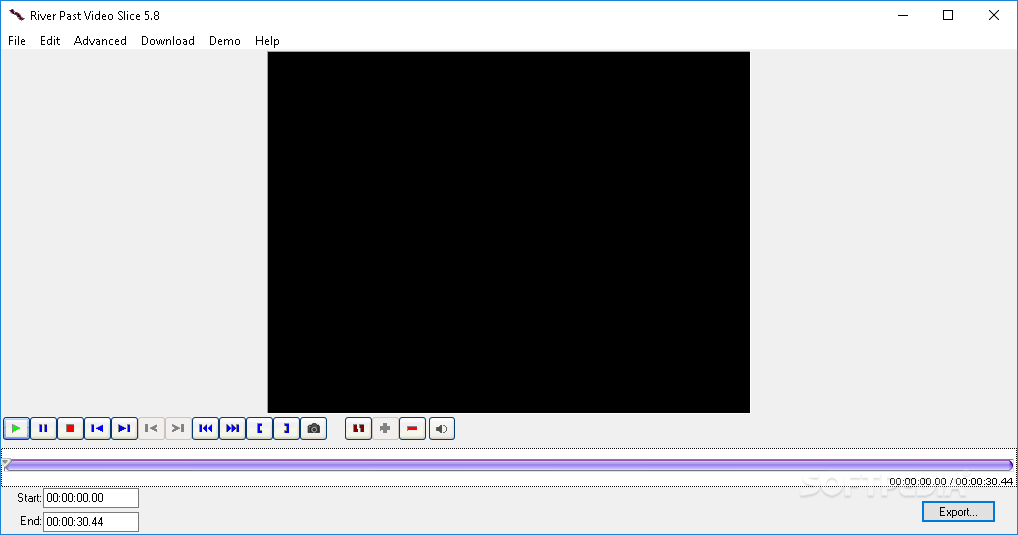Click the Start time input field
This screenshot has height=535, width=1018.
click(91, 498)
